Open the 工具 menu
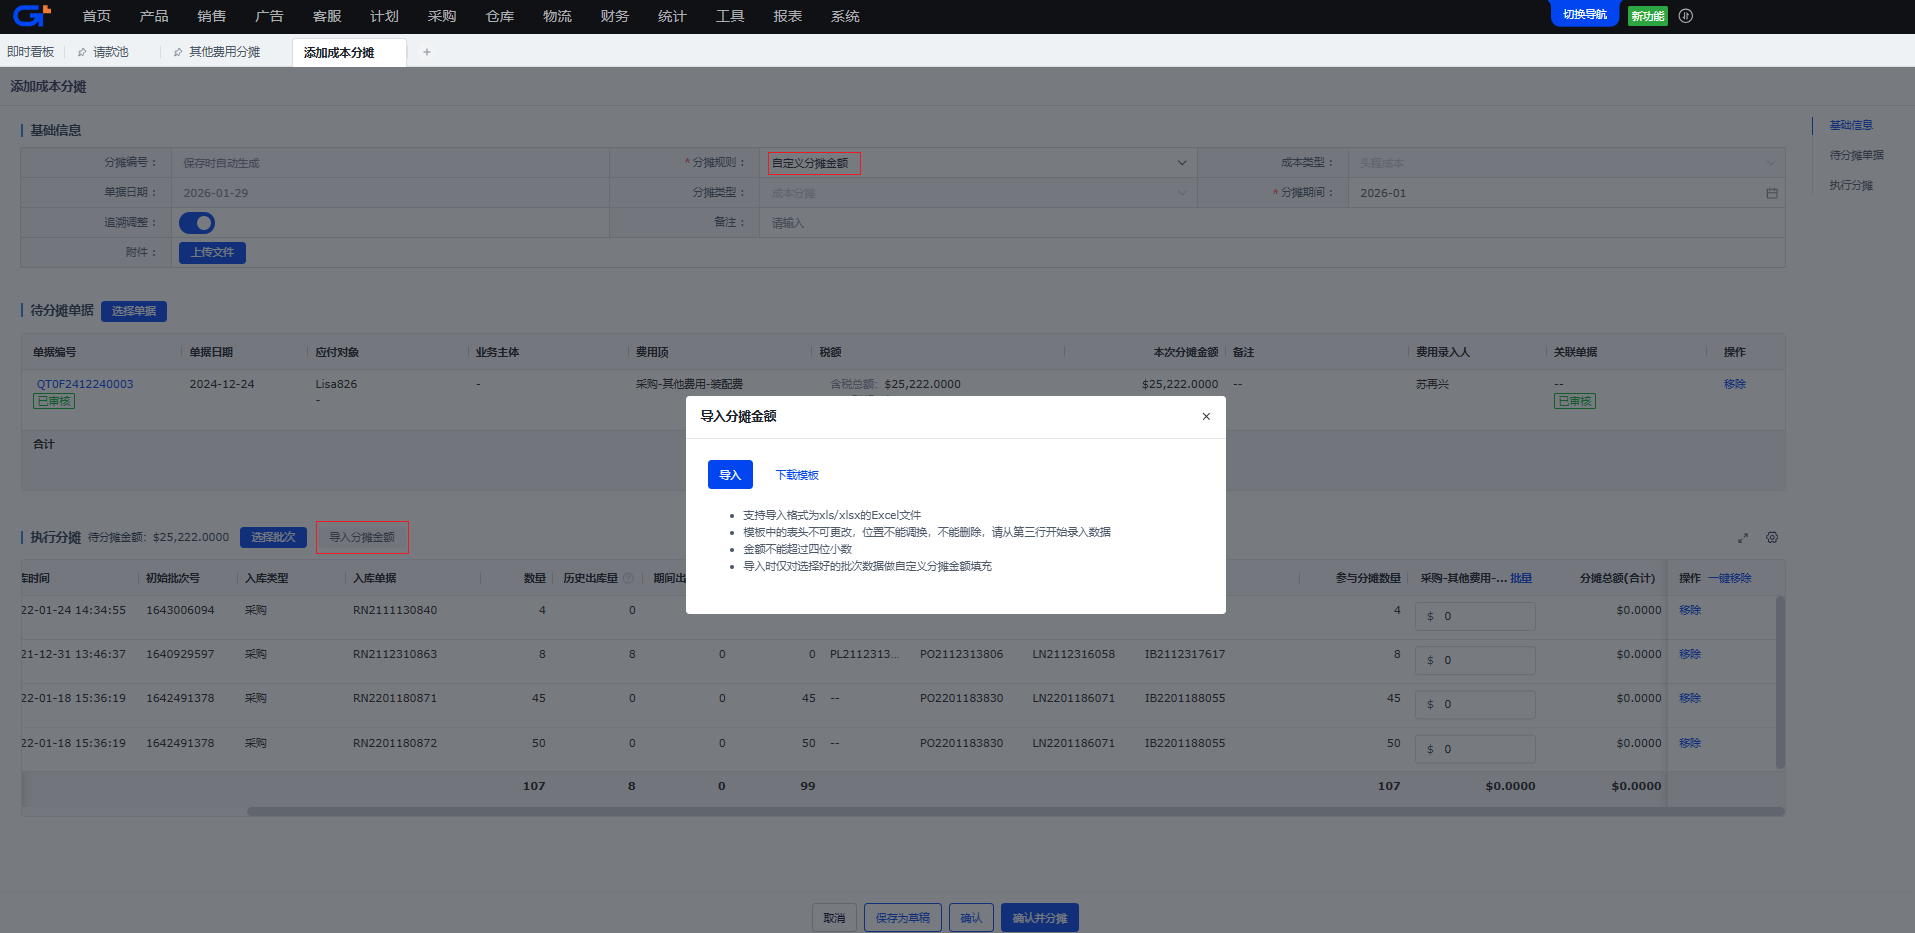Screen dimensions: 1915x933 (x=730, y=16)
